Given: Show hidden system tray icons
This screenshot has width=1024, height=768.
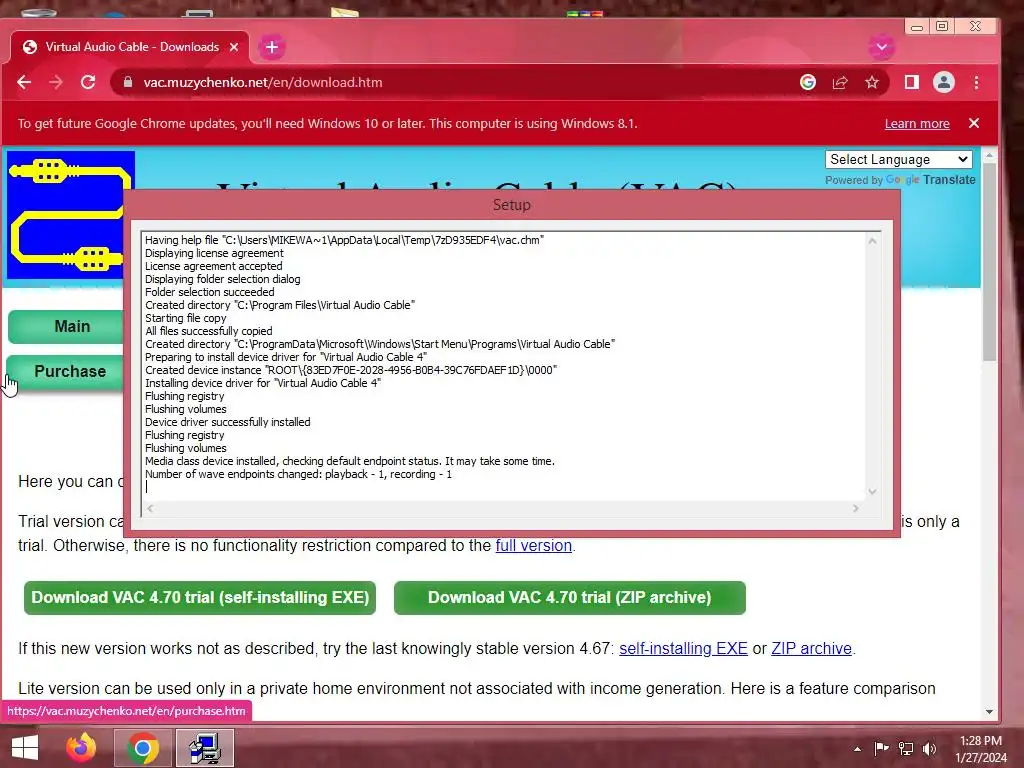Looking at the screenshot, I should point(857,748).
